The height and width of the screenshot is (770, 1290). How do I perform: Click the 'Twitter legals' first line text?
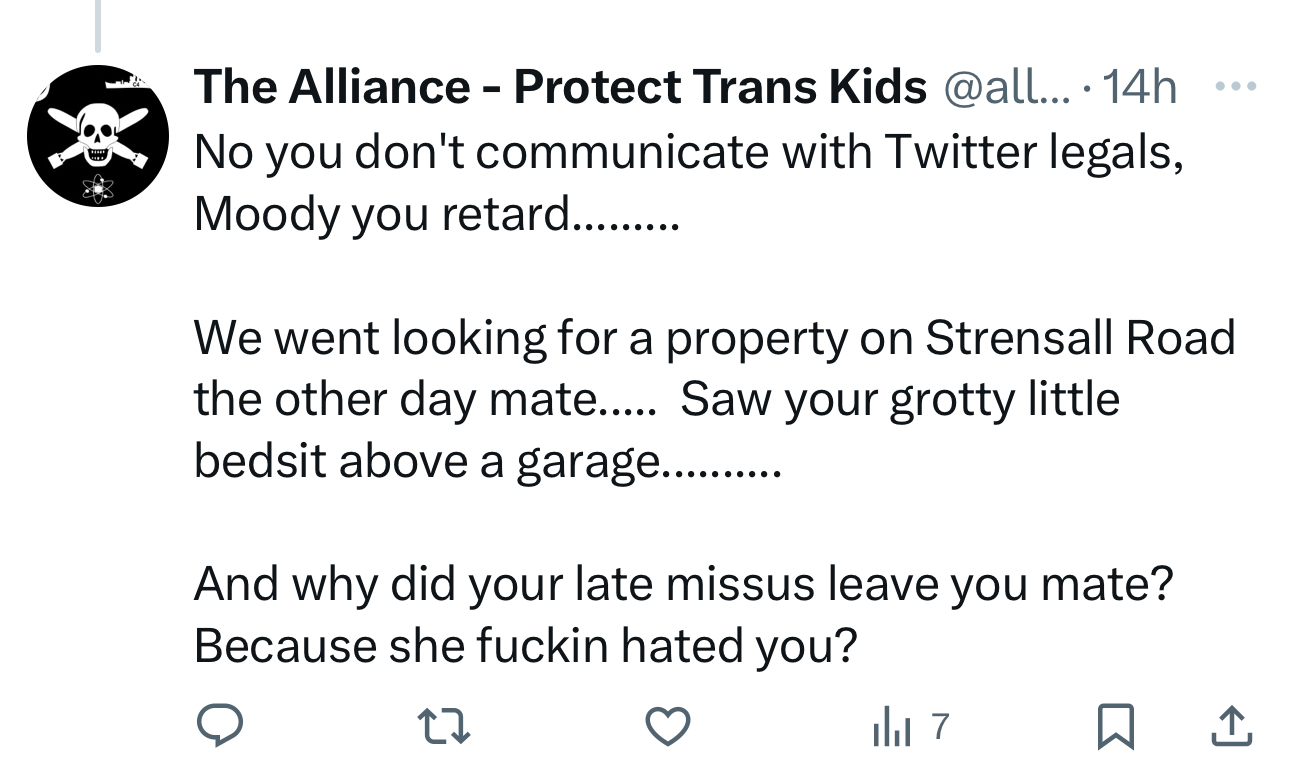[x=688, y=152]
